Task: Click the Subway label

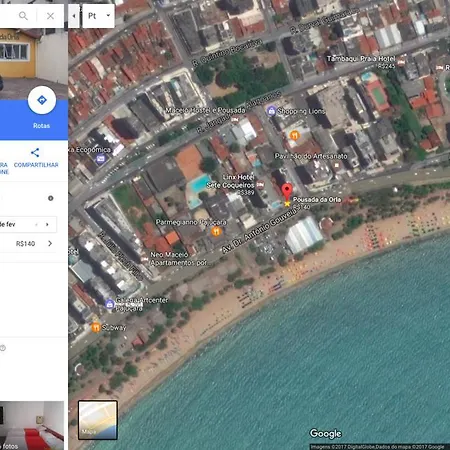Action: point(114,327)
